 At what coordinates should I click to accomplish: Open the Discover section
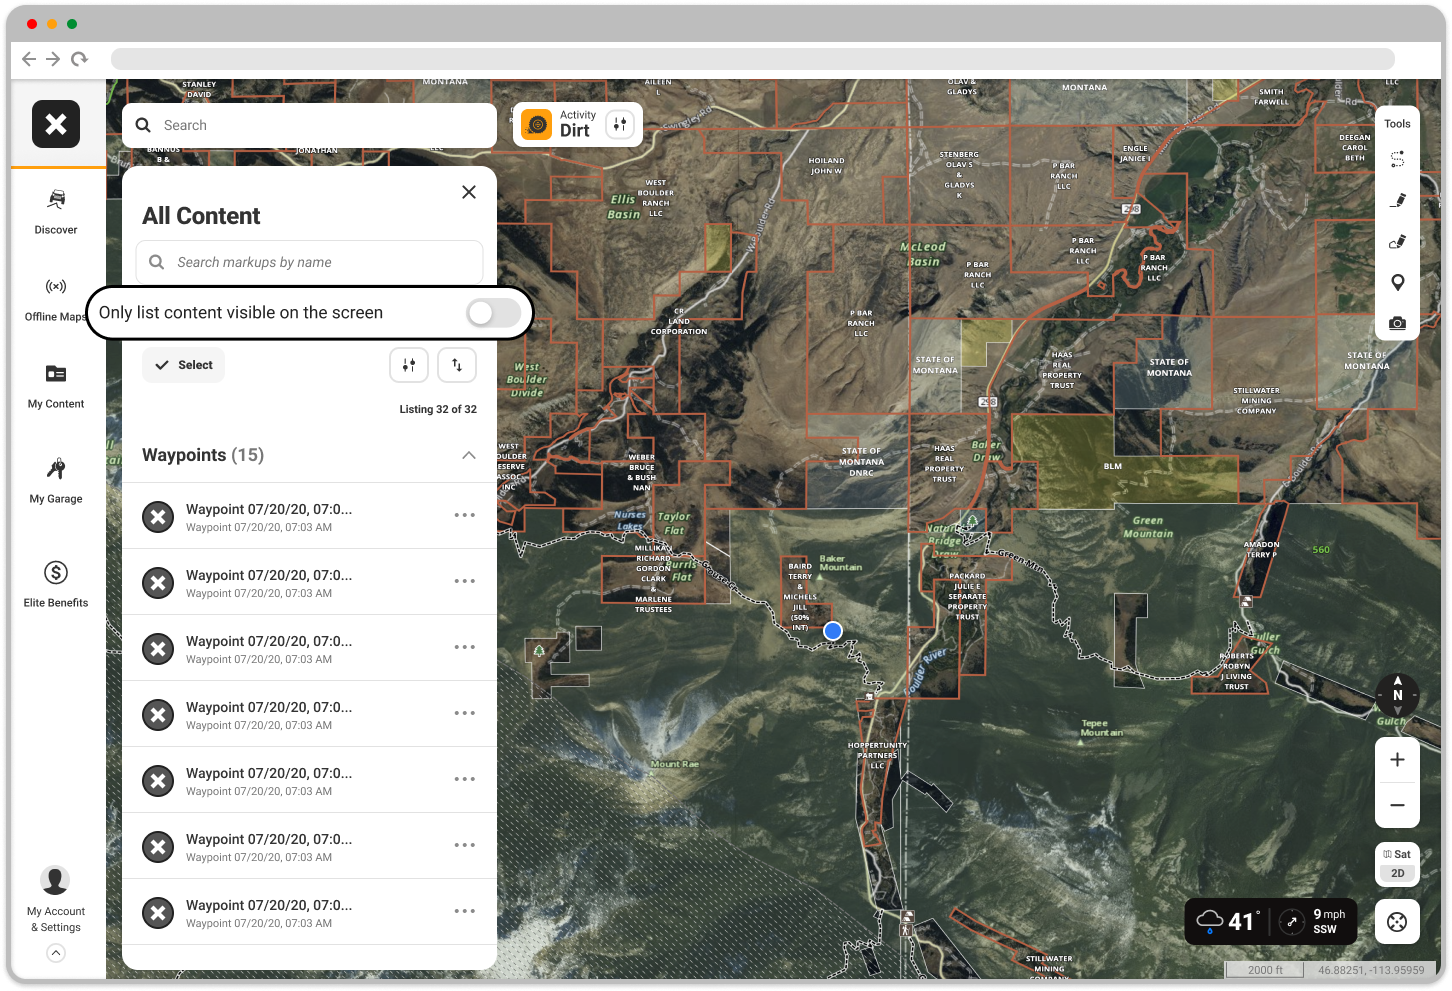click(x=56, y=212)
